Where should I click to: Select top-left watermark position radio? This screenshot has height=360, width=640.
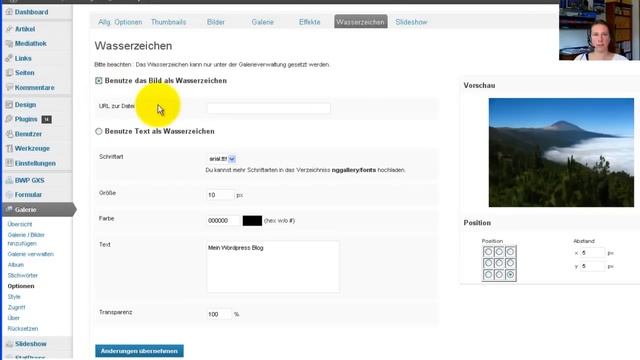click(x=488, y=251)
